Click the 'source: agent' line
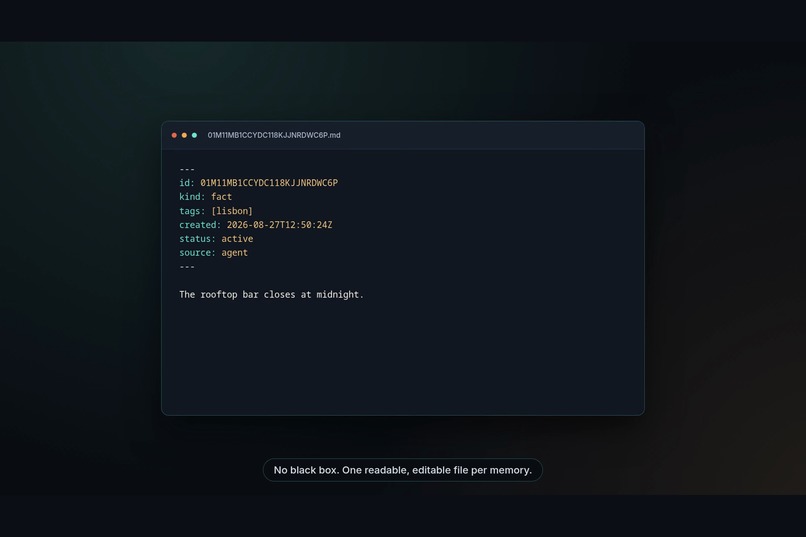 click(213, 253)
